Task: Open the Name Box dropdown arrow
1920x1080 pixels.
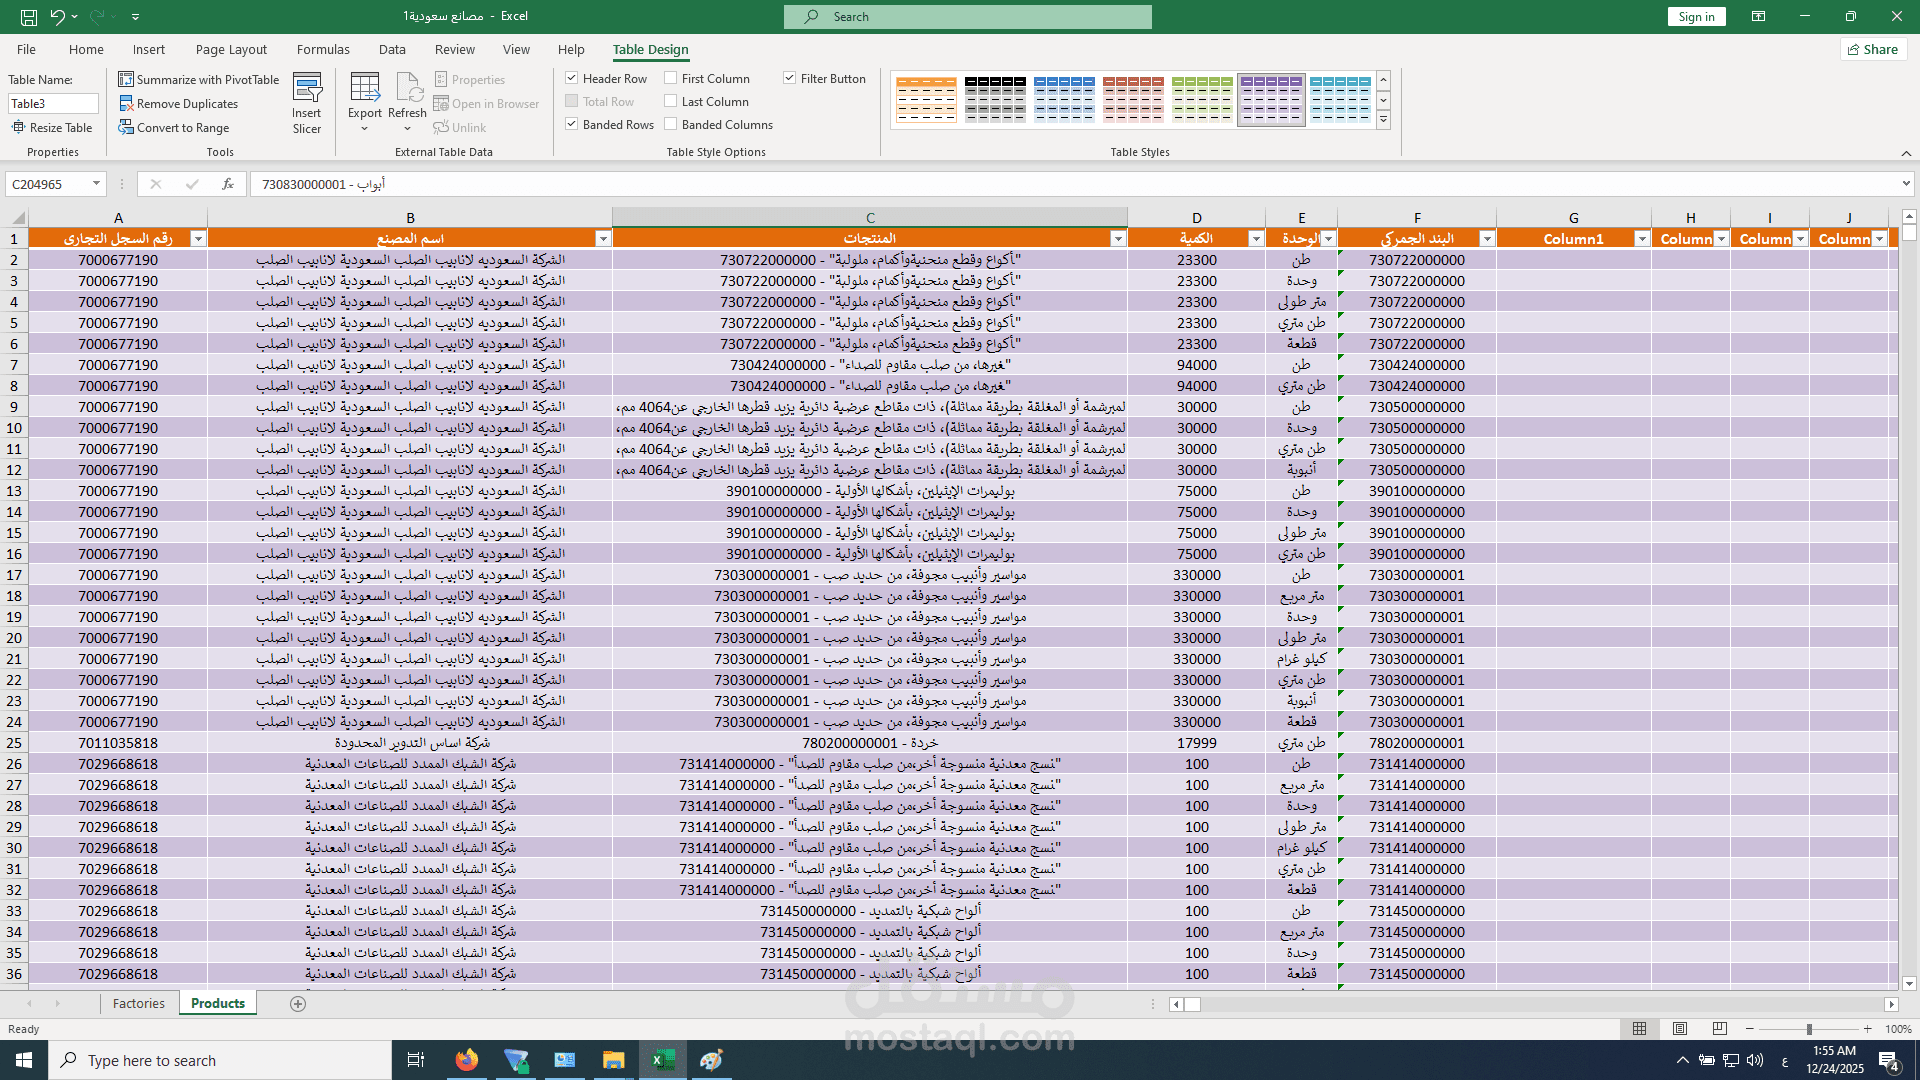Action: tap(96, 184)
